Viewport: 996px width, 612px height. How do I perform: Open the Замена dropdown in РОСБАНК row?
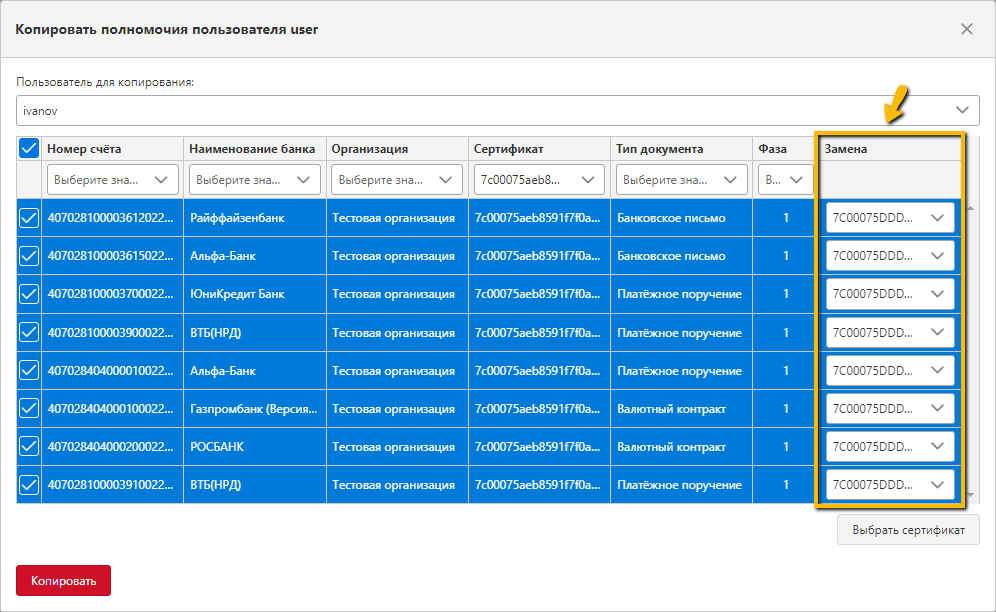(x=890, y=447)
